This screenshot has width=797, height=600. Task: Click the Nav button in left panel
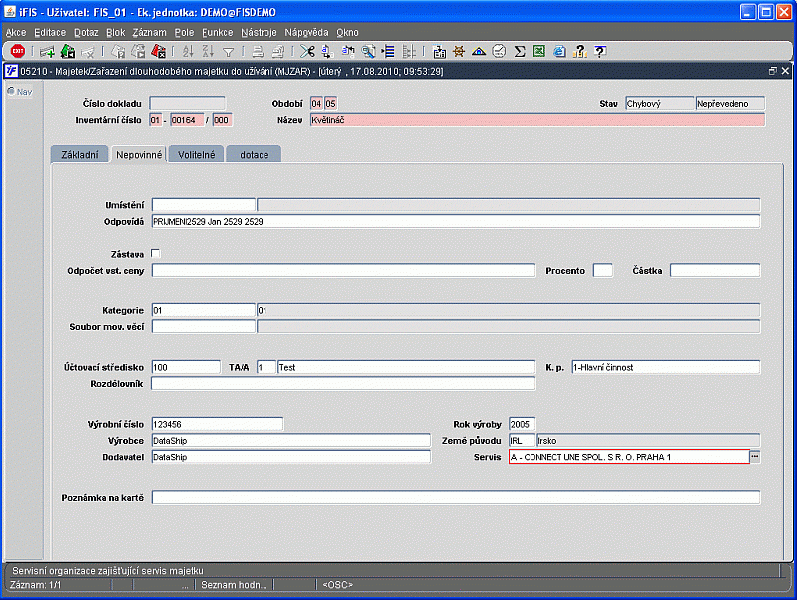(x=20, y=92)
